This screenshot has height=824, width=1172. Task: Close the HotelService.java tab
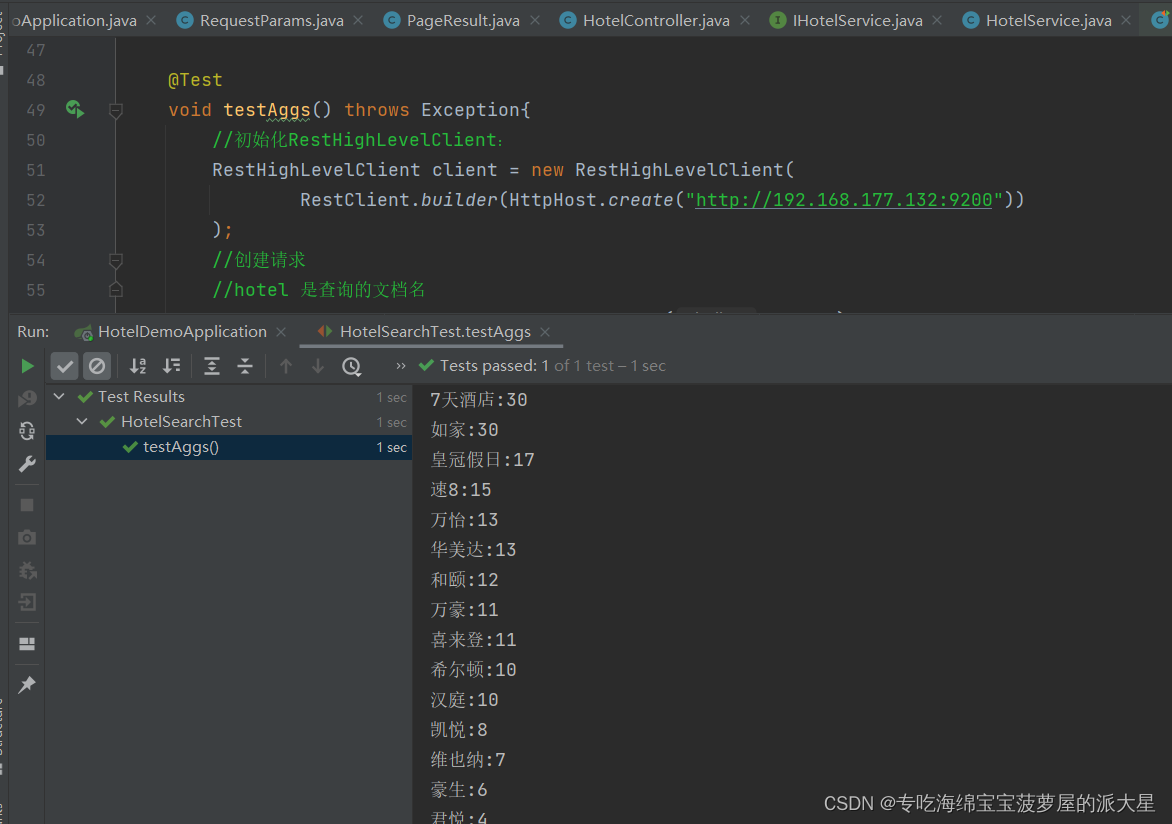point(1126,21)
